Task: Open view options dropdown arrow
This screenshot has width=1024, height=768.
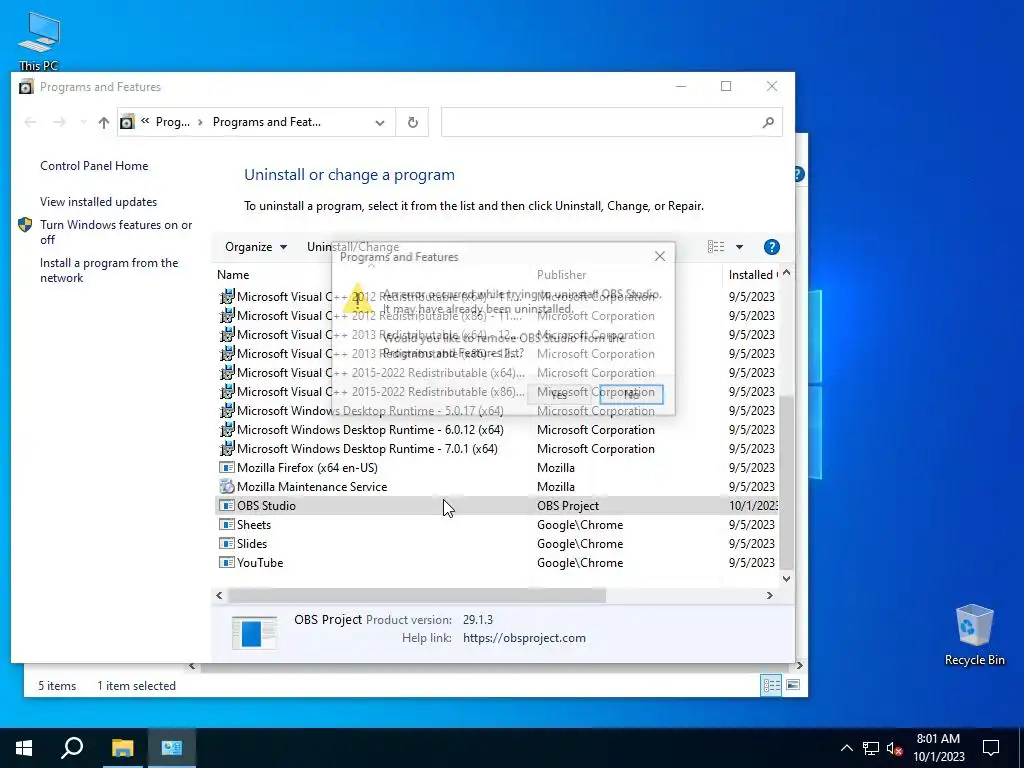Action: pyautogui.click(x=739, y=247)
